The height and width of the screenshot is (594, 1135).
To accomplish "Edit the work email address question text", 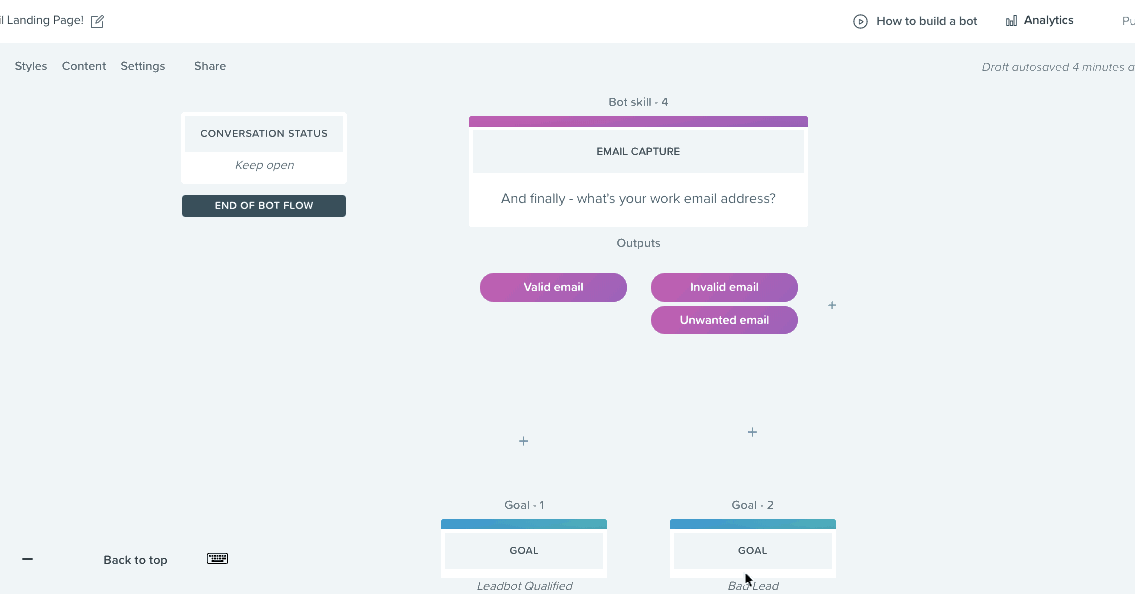I will pos(638,198).
